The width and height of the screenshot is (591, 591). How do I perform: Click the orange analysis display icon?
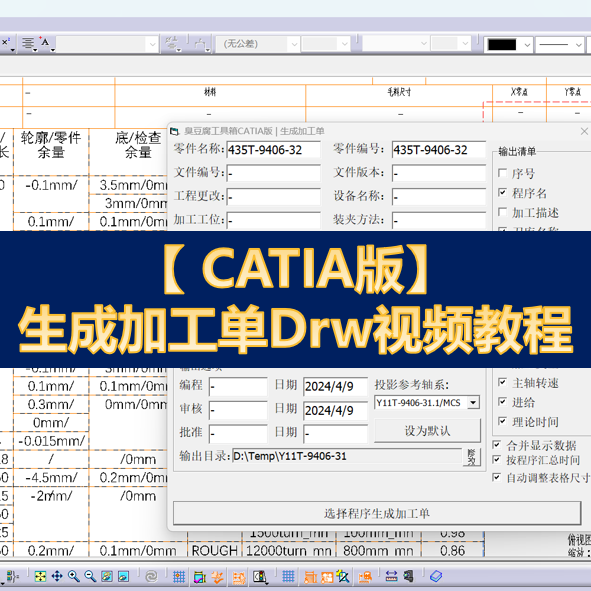point(217,577)
